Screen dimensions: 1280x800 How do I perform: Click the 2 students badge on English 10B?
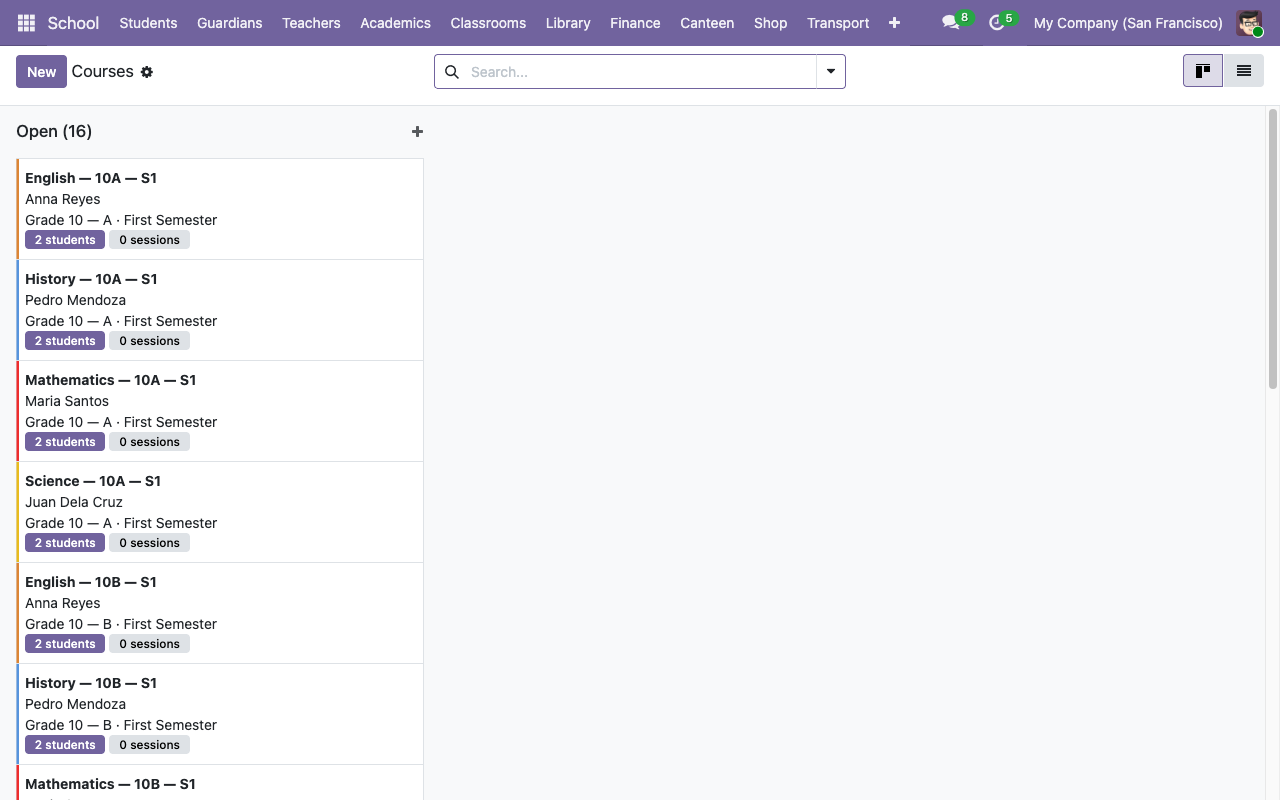click(x=65, y=644)
